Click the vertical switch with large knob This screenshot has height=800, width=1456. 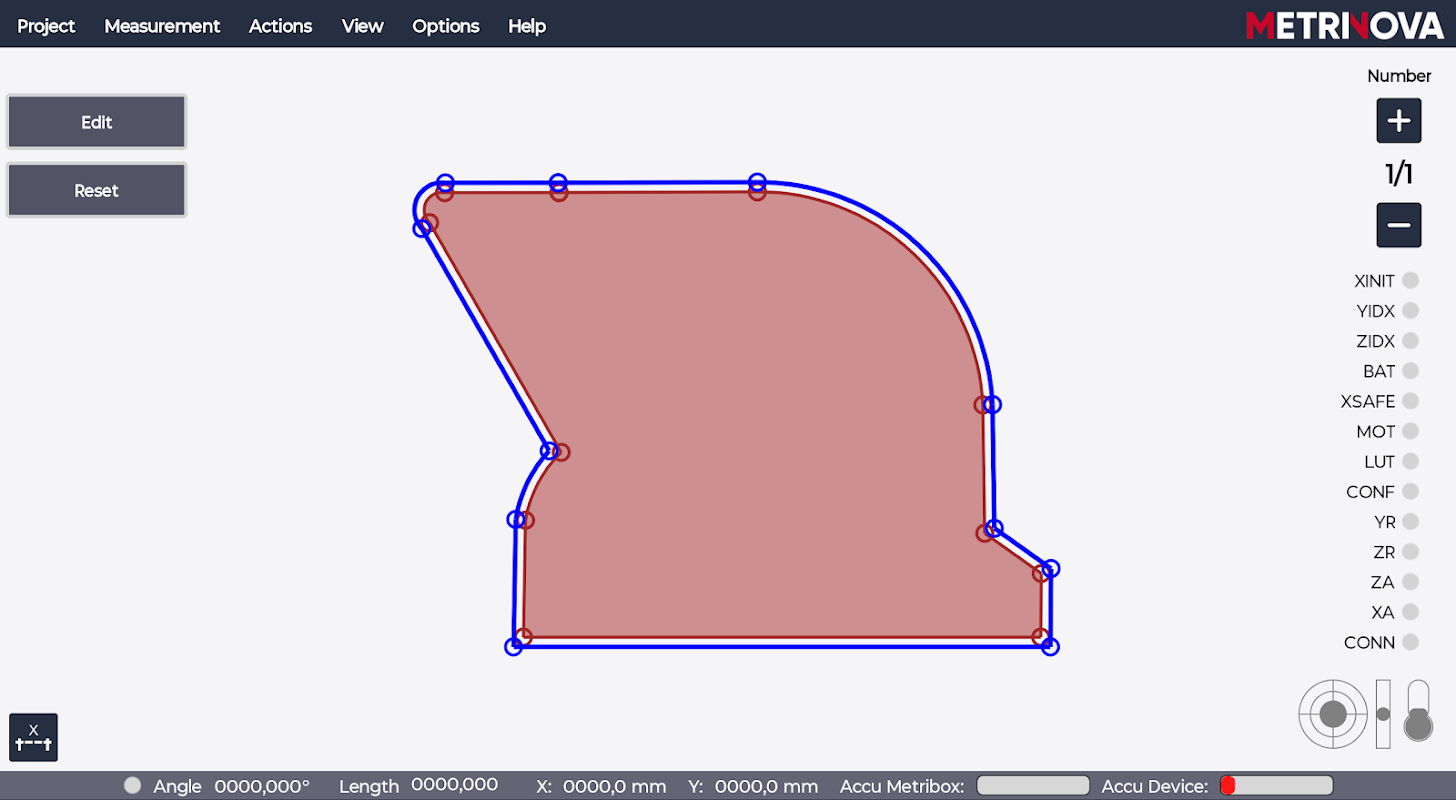(1418, 712)
